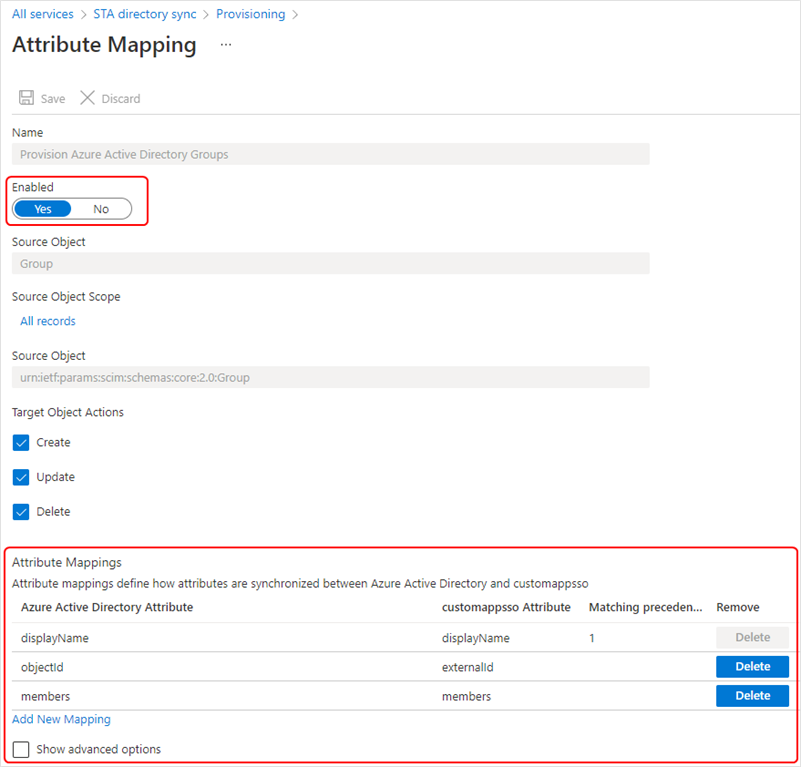Click the Discard X icon
Viewport: 801px width, 767px height.
[x=87, y=98]
